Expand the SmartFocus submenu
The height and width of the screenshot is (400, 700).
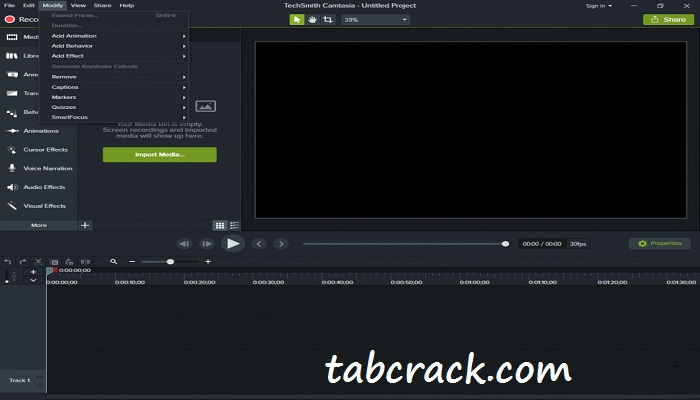(114, 117)
